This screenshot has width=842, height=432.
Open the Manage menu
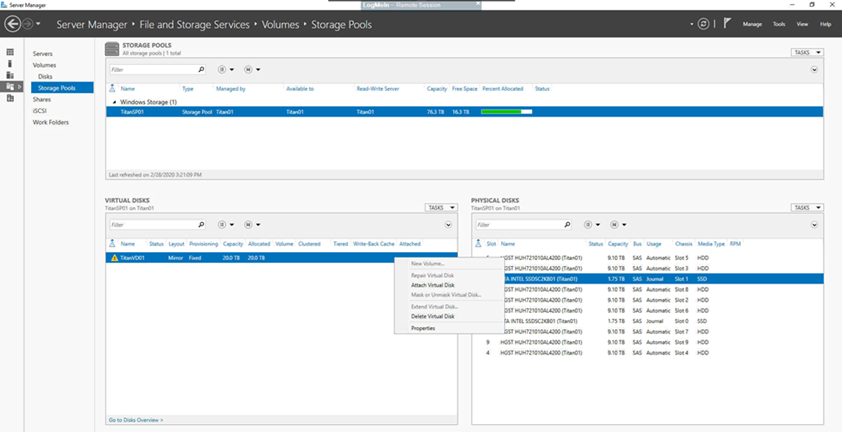(752, 24)
